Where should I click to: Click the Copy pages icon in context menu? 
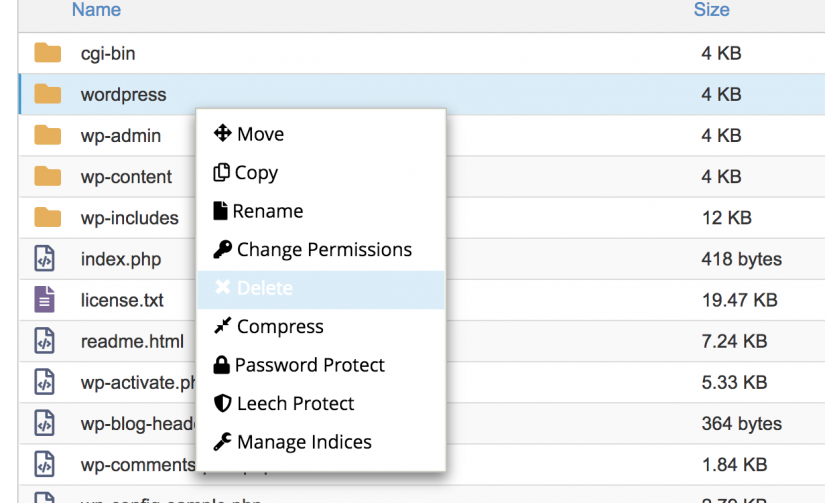(x=222, y=172)
